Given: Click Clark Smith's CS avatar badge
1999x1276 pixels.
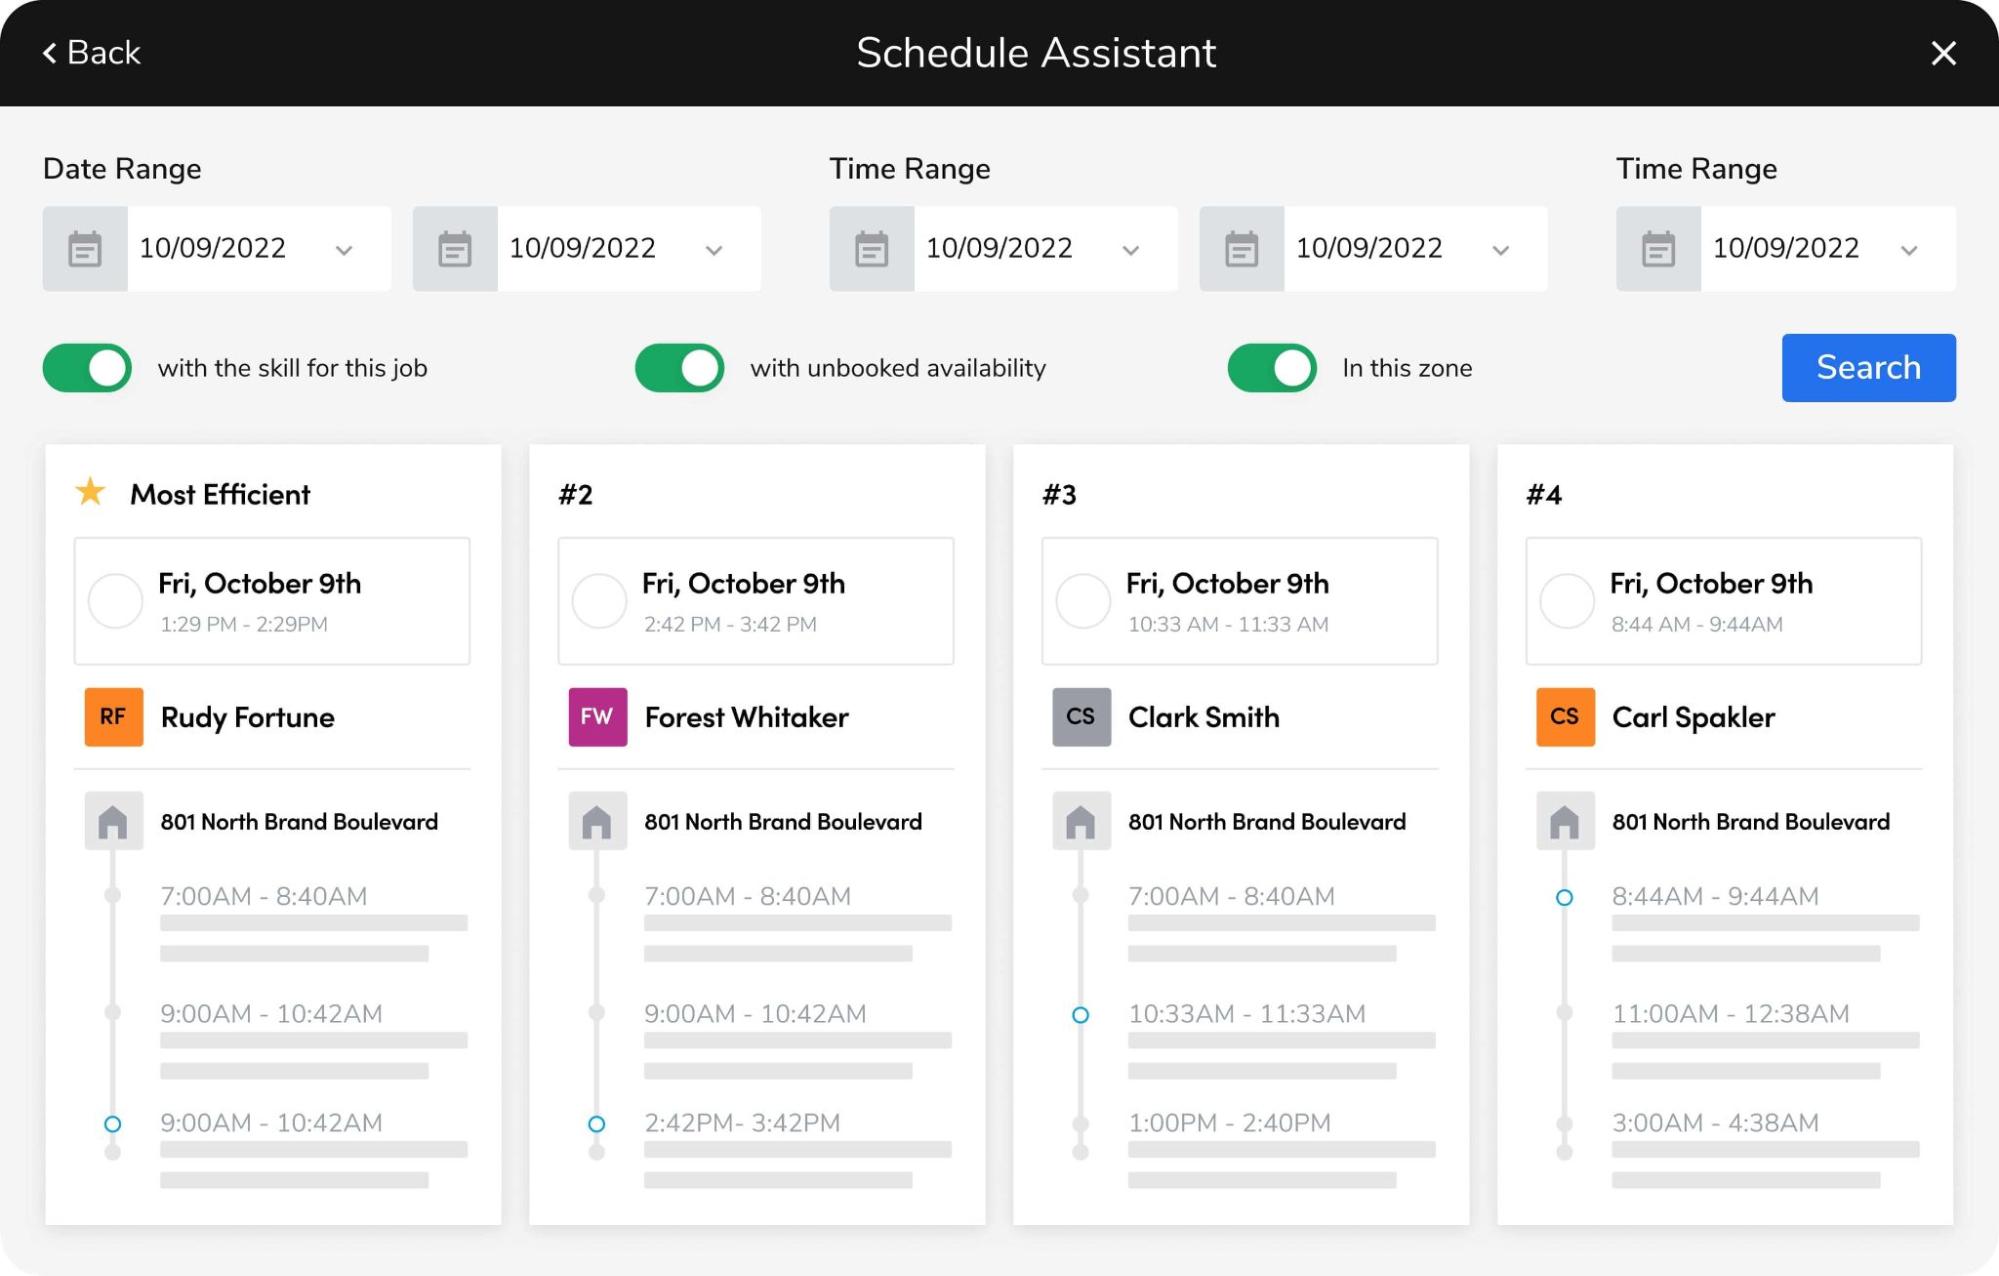Looking at the screenshot, I should click(1080, 716).
